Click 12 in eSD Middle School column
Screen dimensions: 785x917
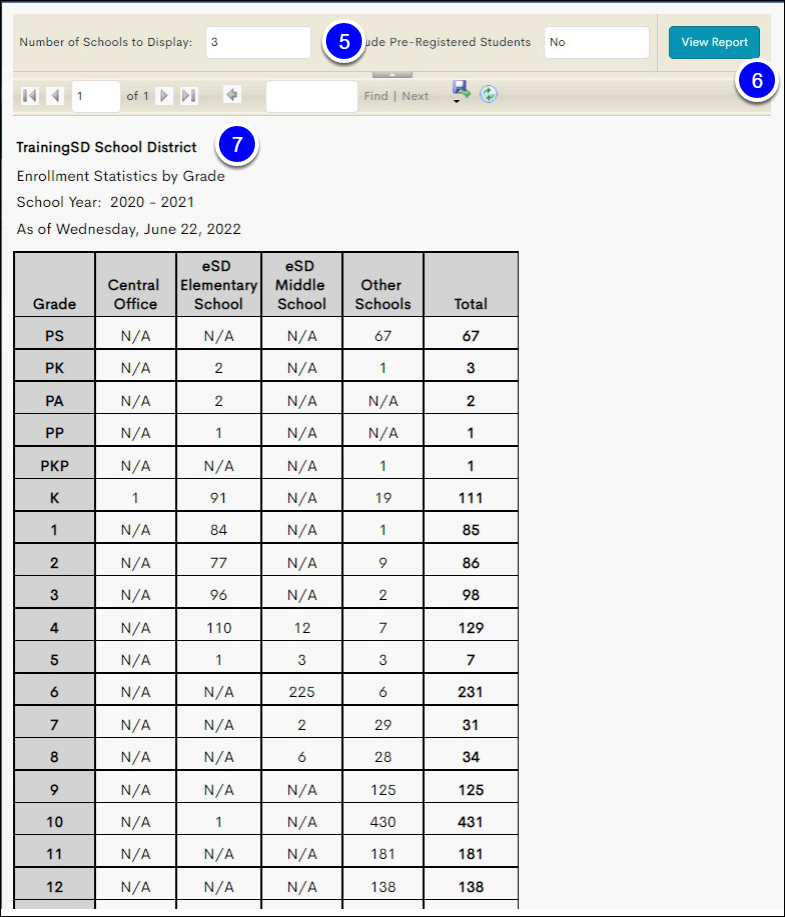pos(302,628)
